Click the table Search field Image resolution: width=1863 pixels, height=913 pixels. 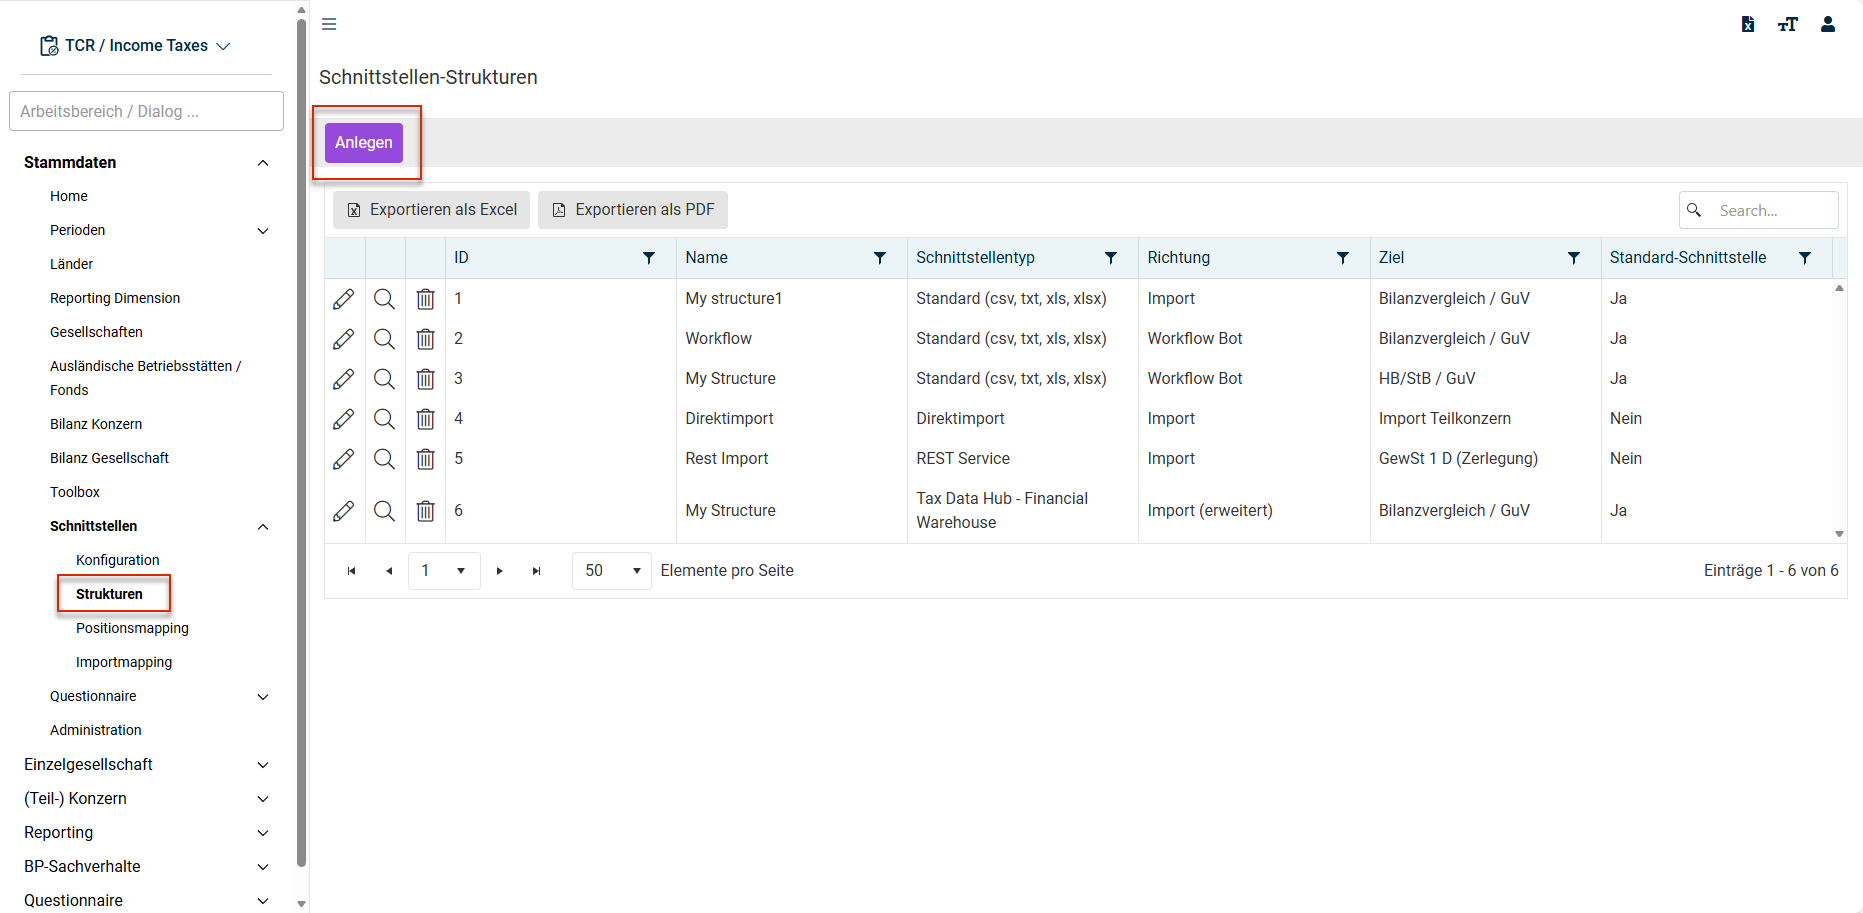[1759, 210]
